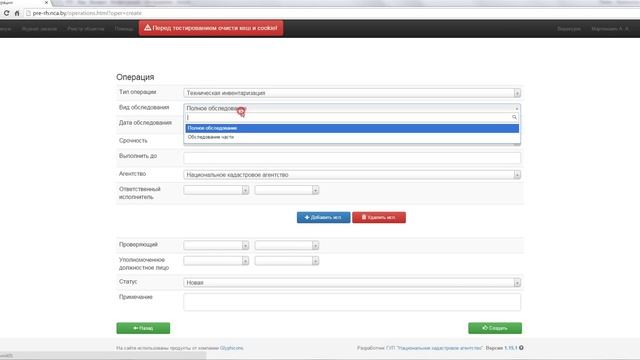Click the Выполнить до date field
The width and height of the screenshot is (640, 360).
(352, 158)
